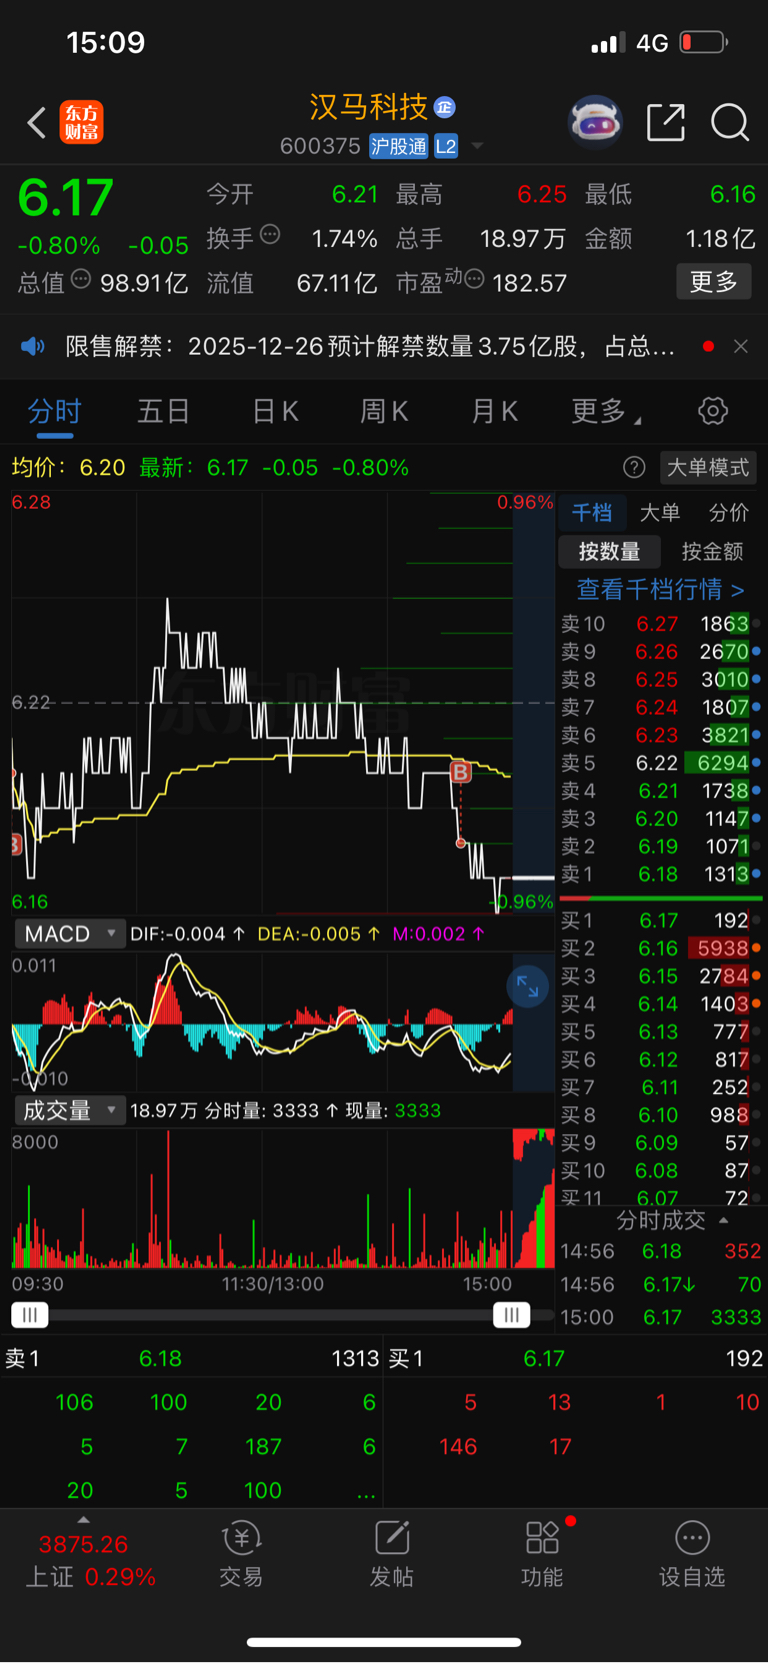Choose 按金额 display option
Screen dimensions: 768x1663
pyautogui.click(x=712, y=551)
